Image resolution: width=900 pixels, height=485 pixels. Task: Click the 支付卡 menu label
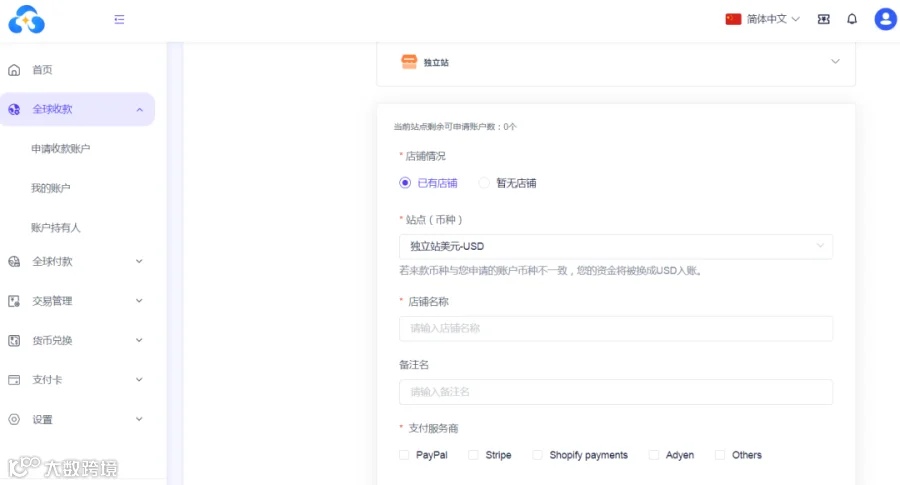pos(47,380)
